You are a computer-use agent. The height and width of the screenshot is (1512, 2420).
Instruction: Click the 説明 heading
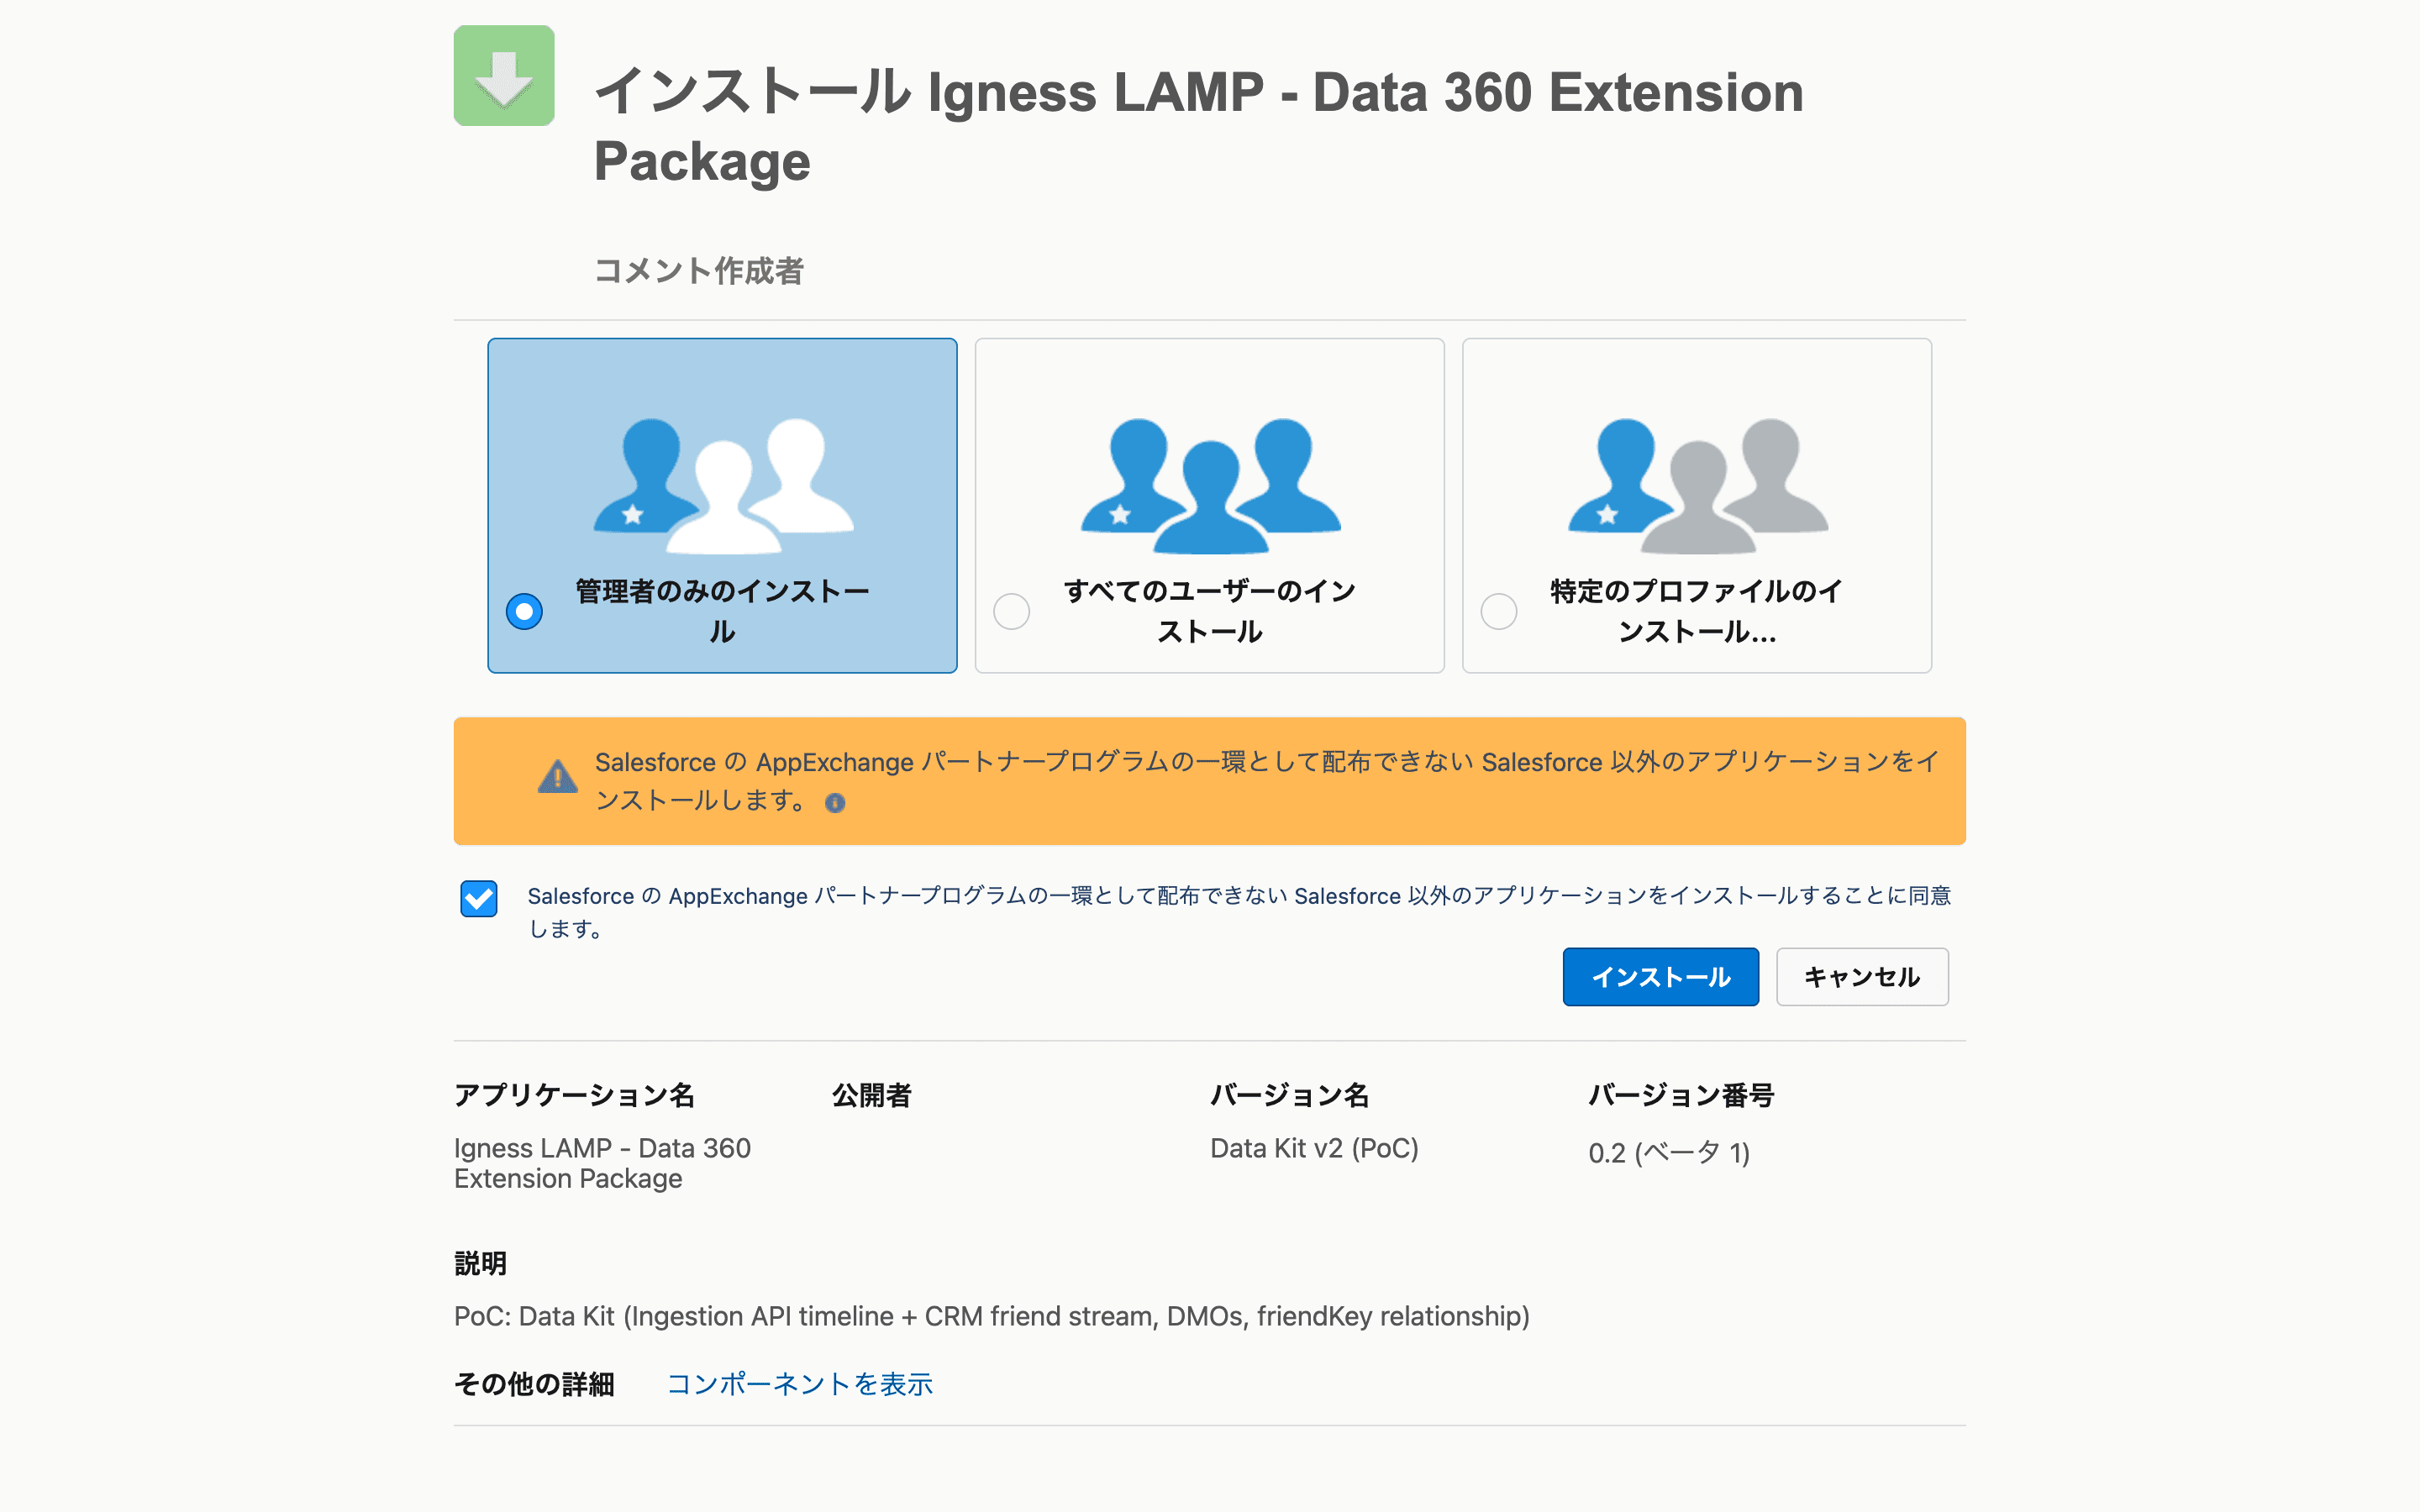pyautogui.click(x=481, y=1263)
